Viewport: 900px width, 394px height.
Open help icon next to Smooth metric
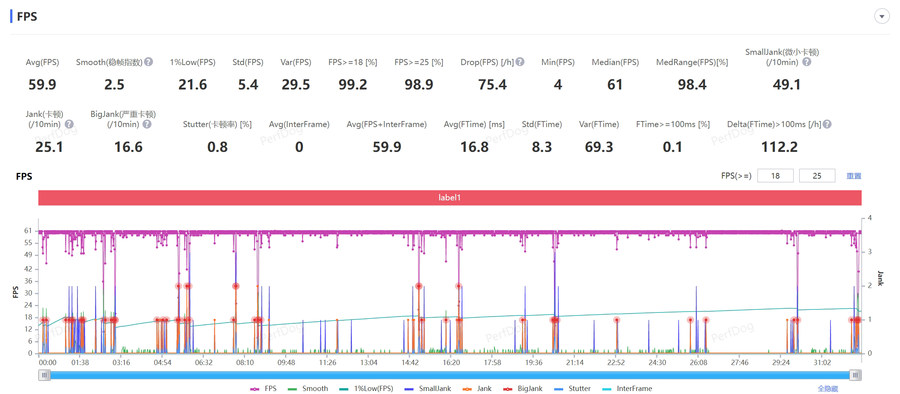pyautogui.click(x=148, y=62)
